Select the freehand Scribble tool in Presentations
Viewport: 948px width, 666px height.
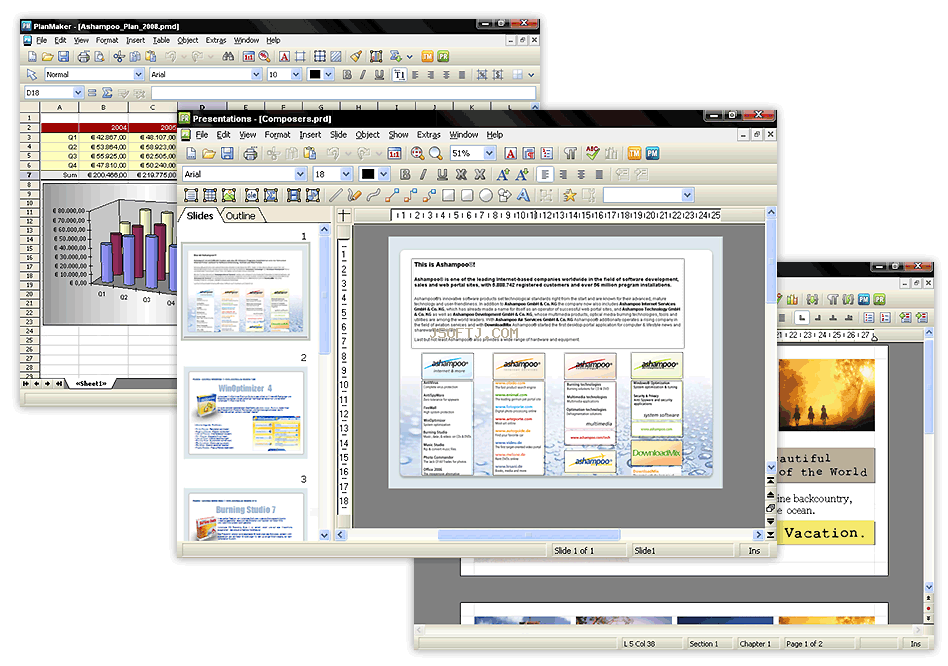354,195
